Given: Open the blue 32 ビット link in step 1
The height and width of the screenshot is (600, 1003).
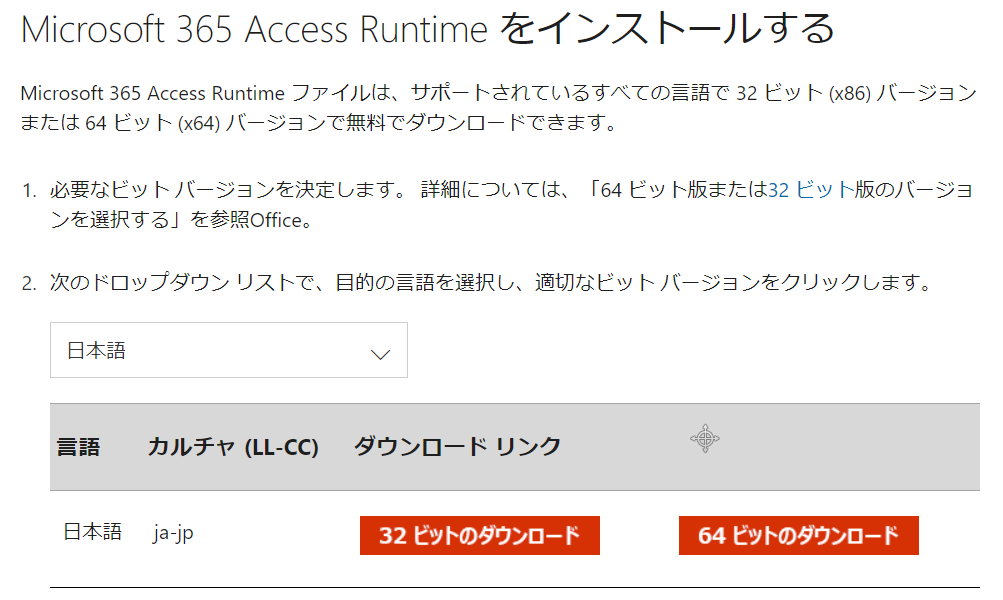Looking at the screenshot, I should tap(811, 190).
